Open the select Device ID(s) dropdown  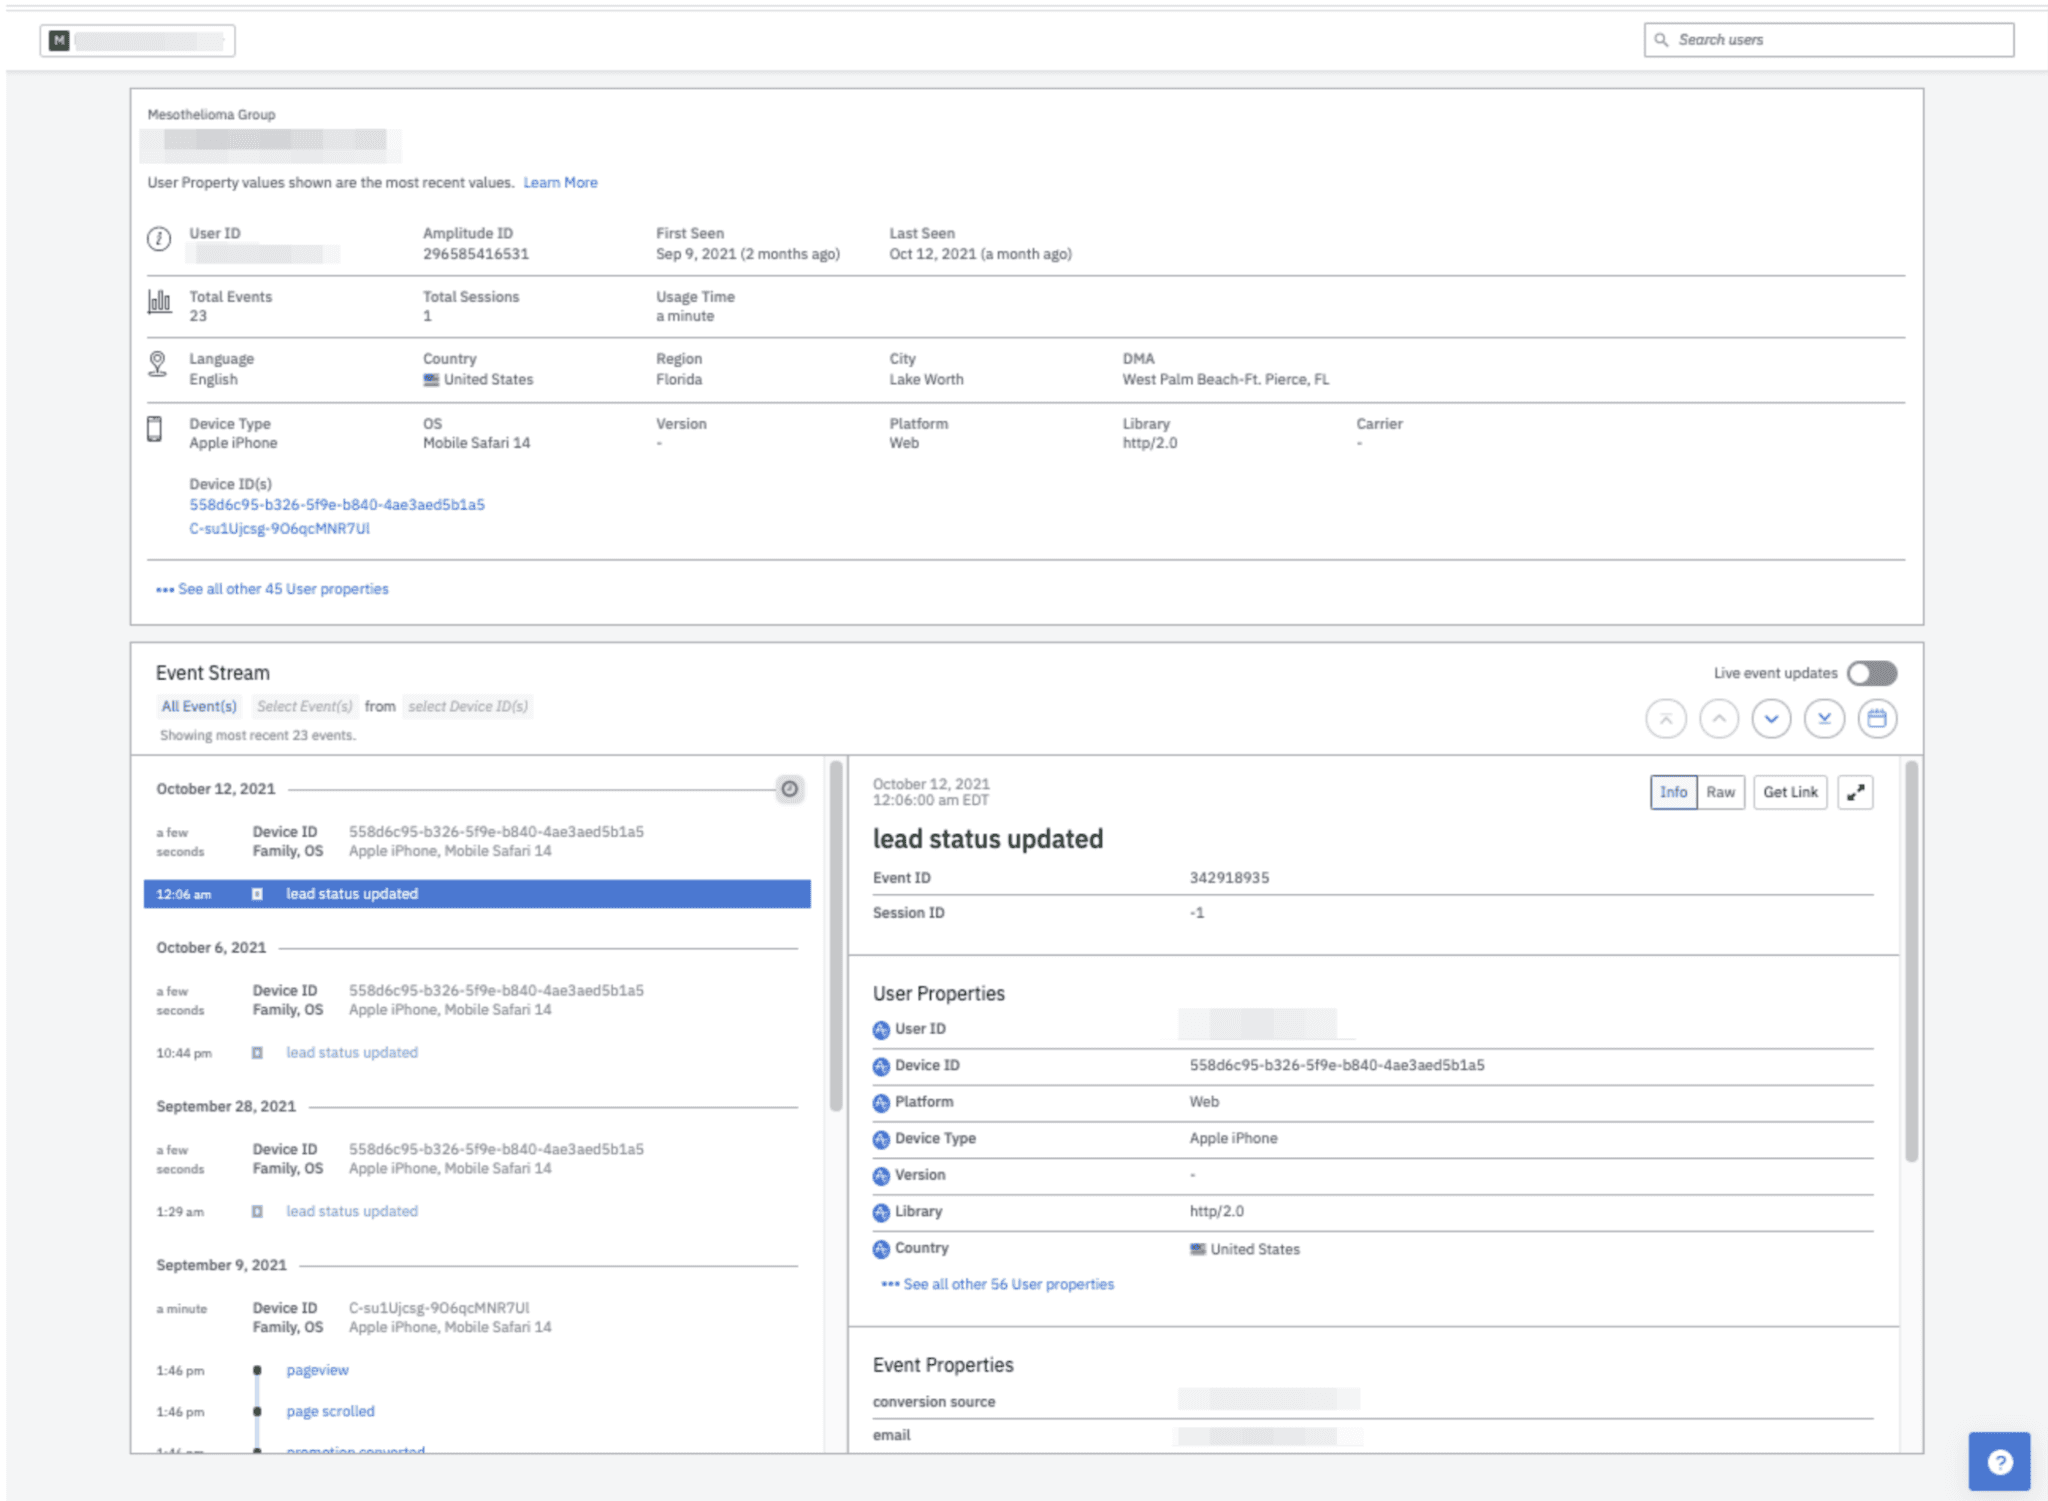[x=467, y=706]
